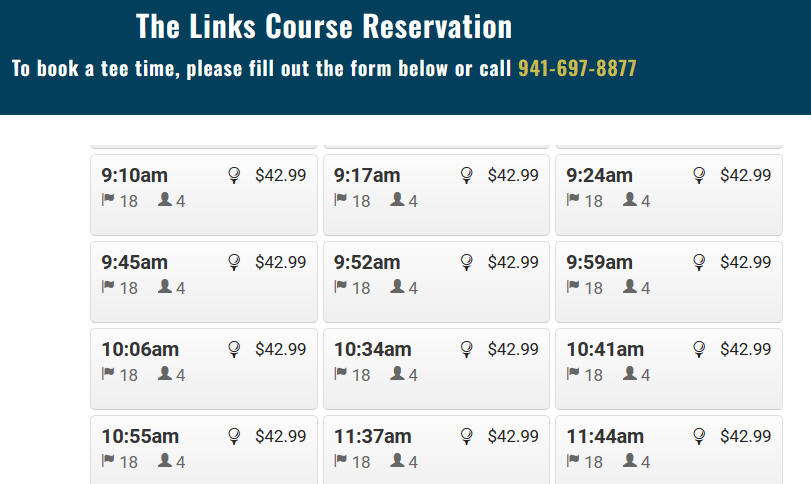
Task: Click the player count icon on 9:24am slot
Action: [629, 199]
